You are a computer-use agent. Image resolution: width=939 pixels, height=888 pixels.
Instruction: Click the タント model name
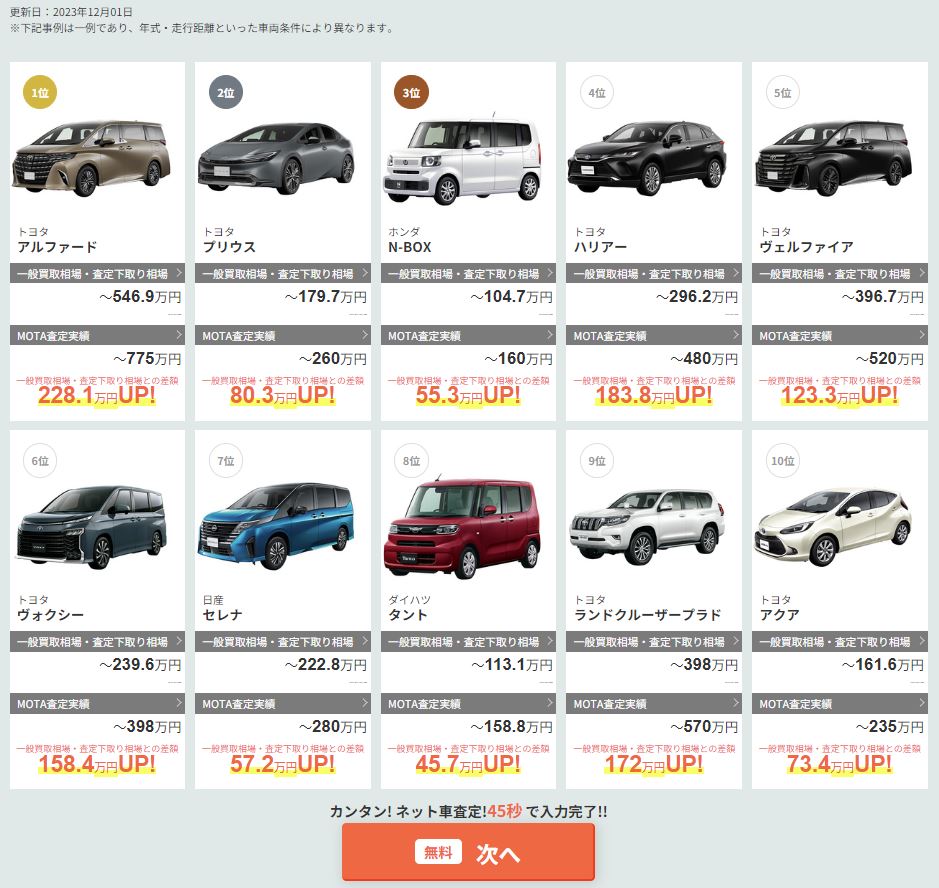pyautogui.click(x=408, y=615)
